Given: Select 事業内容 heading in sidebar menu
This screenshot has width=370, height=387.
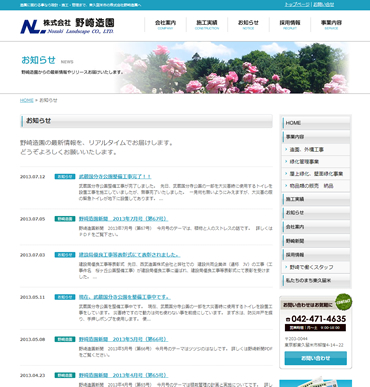Looking at the screenshot, I should (x=316, y=137).
